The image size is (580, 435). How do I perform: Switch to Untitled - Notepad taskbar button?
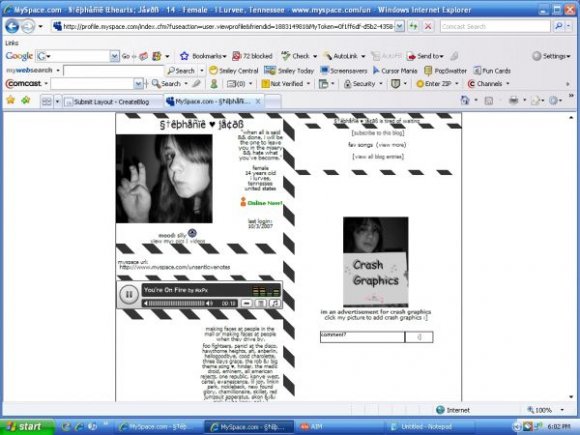tap(429, 426)
